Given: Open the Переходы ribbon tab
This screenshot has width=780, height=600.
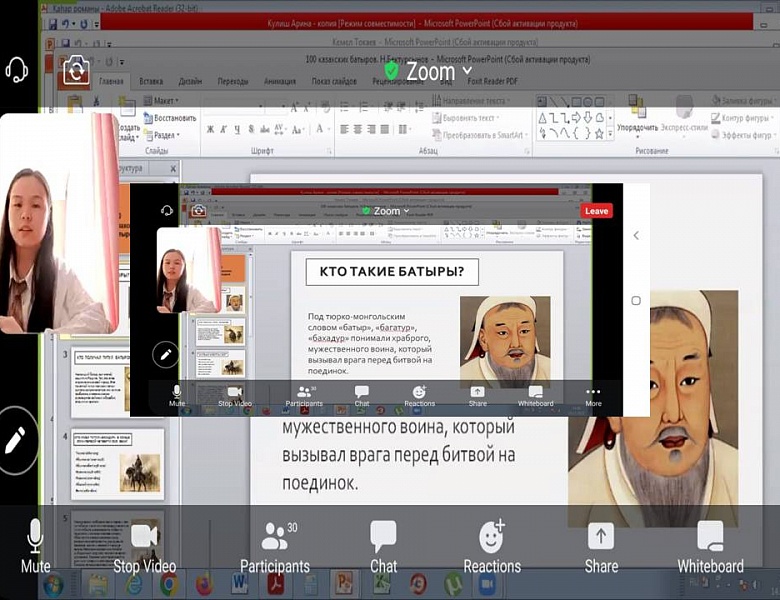Looking at the screenshot, I should tap(233, 81).
